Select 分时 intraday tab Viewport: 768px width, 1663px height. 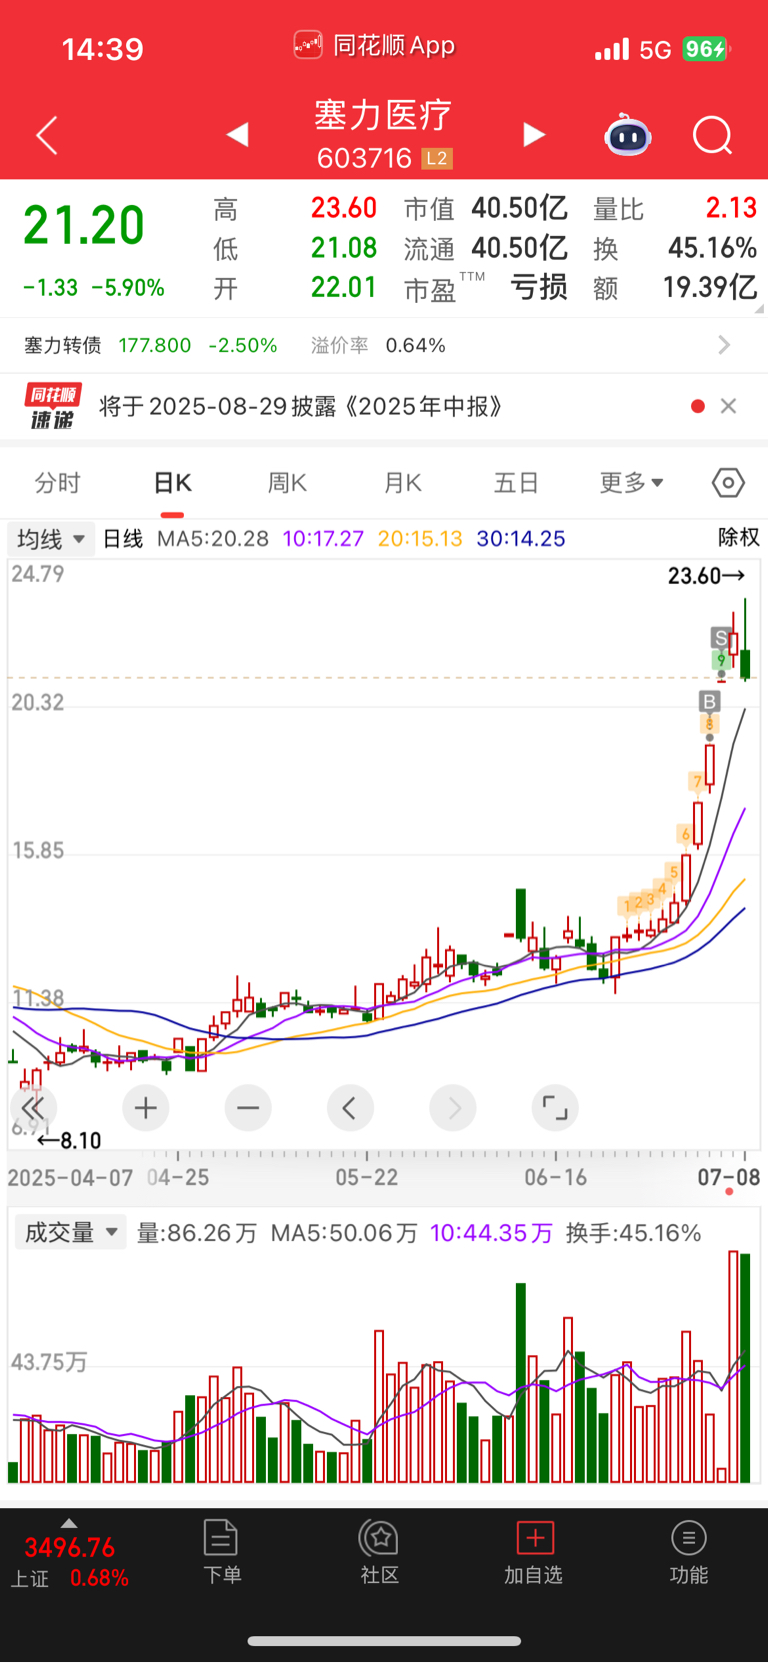click(x=57, y=483)
